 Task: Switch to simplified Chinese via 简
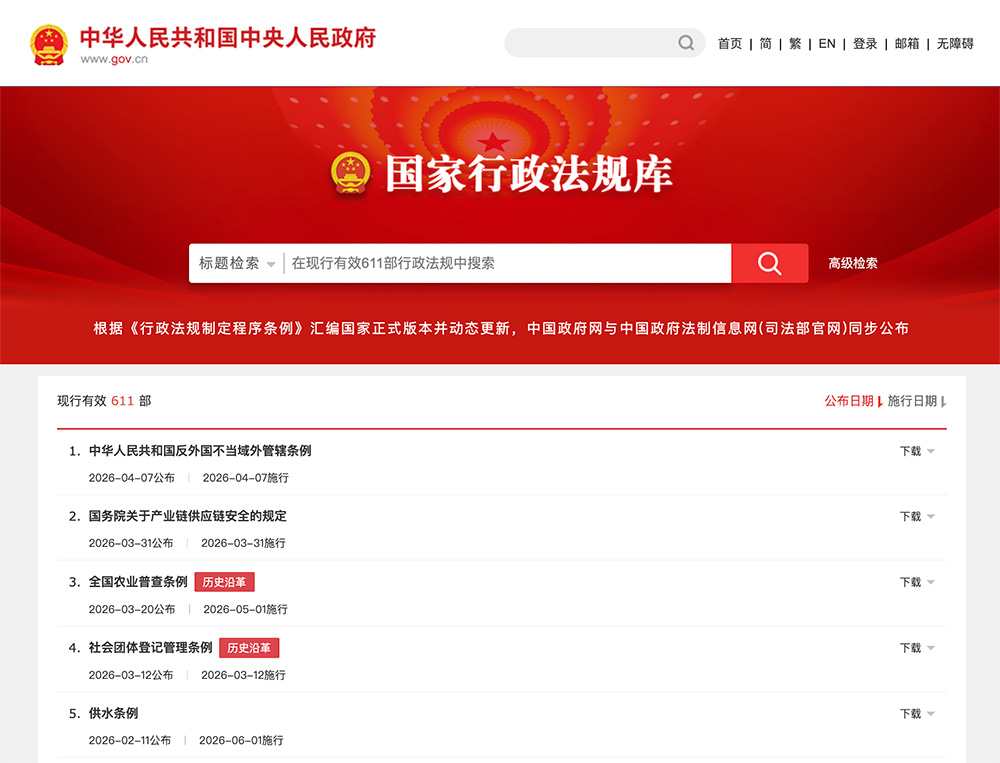click(765, 43)
